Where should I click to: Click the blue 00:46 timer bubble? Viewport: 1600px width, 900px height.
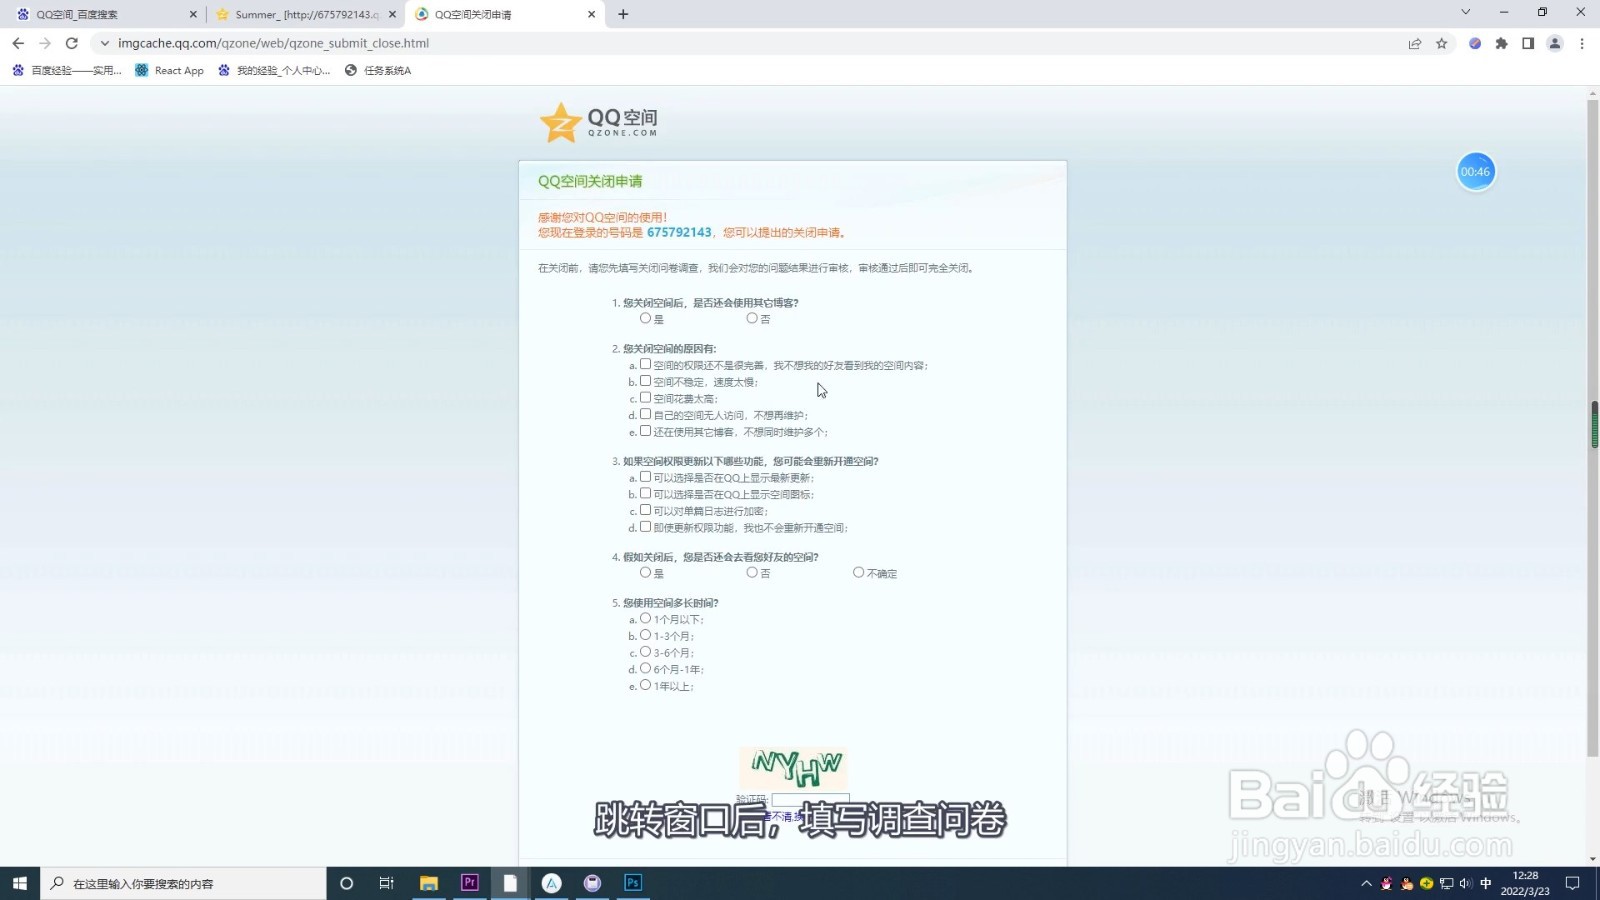point(1475,172)
